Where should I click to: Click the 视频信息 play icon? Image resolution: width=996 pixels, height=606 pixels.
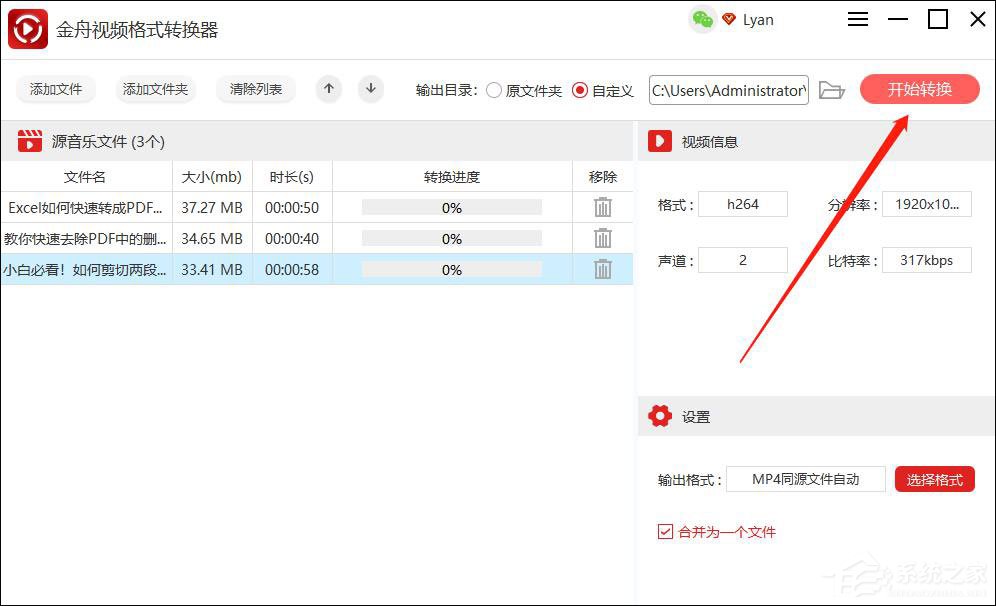click(658, 140)
